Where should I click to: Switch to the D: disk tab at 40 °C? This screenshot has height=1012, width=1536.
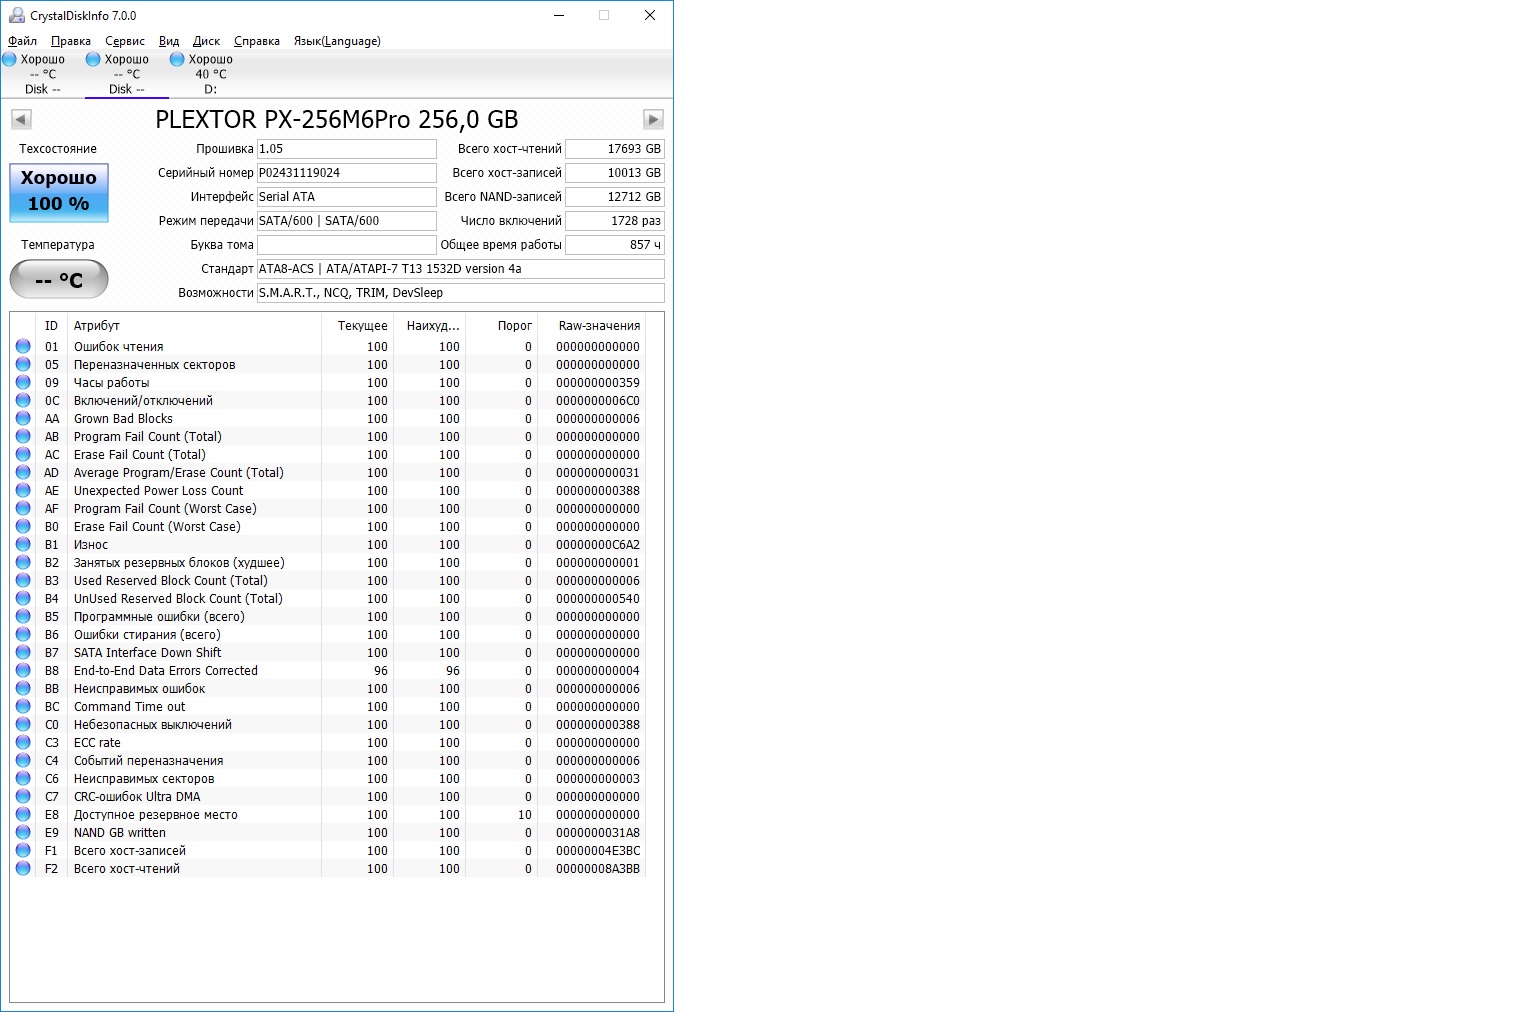click(x=210, y=74)
